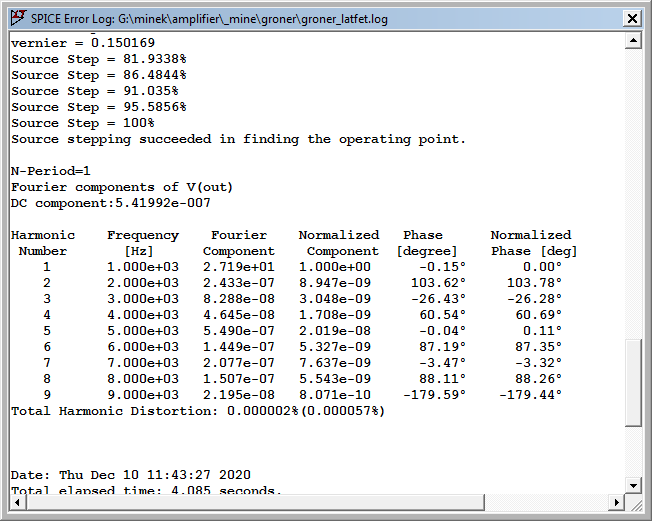
Task: Click the 'Source Step = 100%' line
Action: (83, 123)
